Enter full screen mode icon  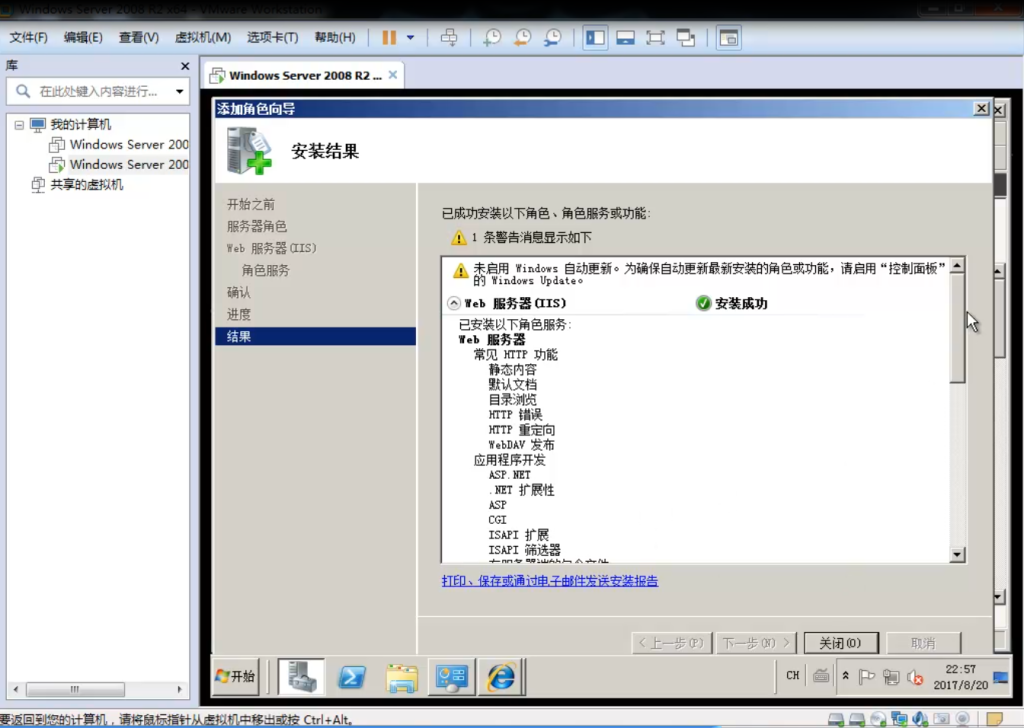[x=655, y=38]
